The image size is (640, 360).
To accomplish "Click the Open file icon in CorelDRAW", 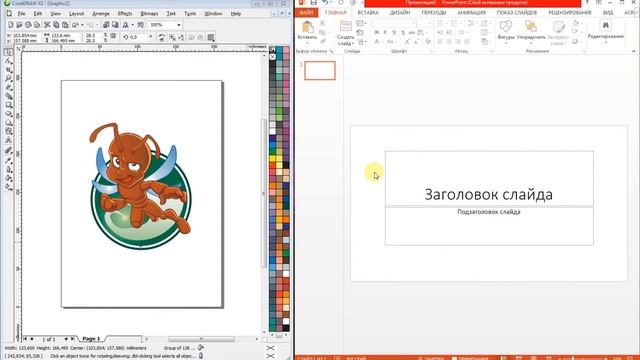I will [19, 25].
